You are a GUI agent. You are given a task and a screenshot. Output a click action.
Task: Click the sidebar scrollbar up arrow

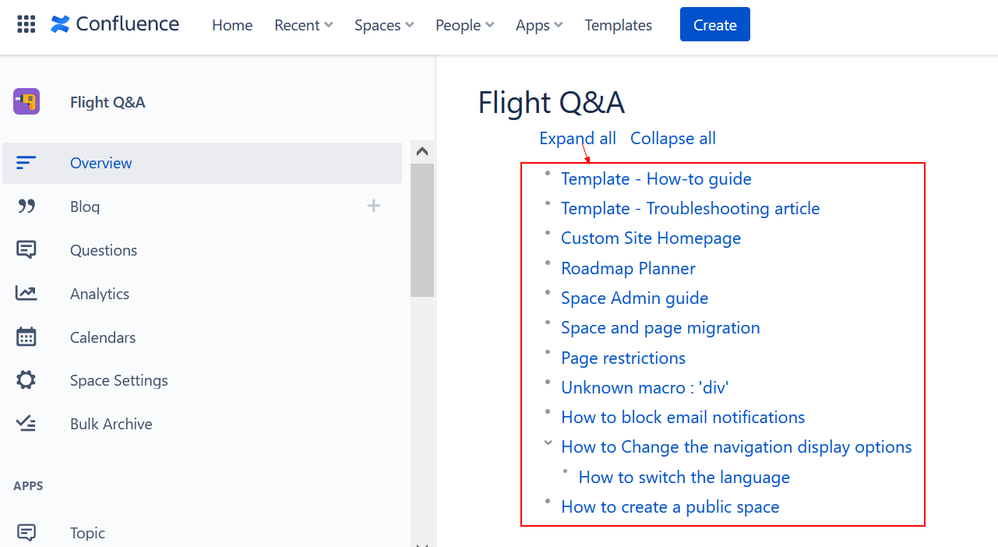[422, 152]
